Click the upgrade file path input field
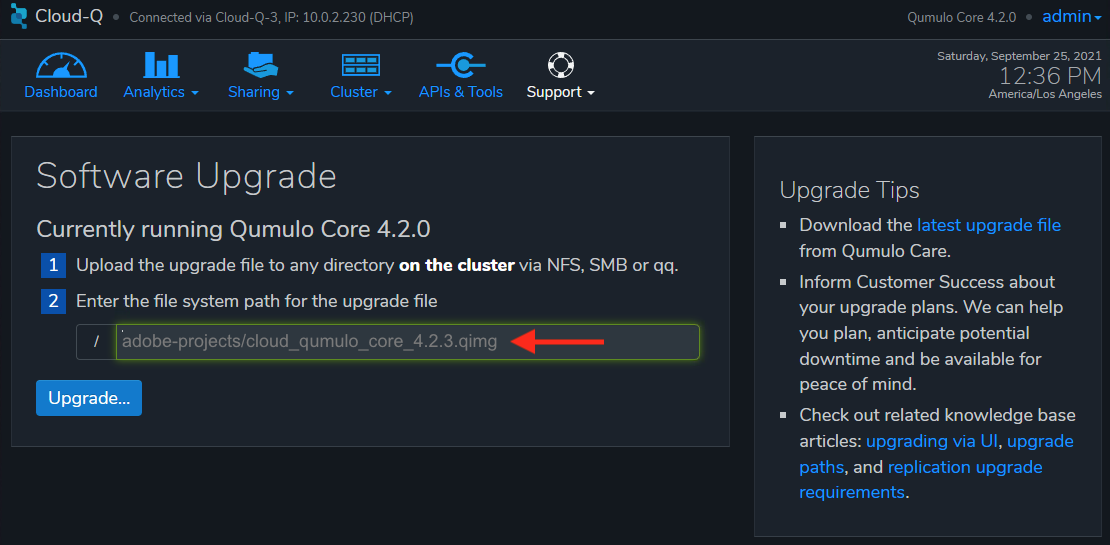Image resolution: width=1110 pixels, height=545 pixels. click(408, 342)
